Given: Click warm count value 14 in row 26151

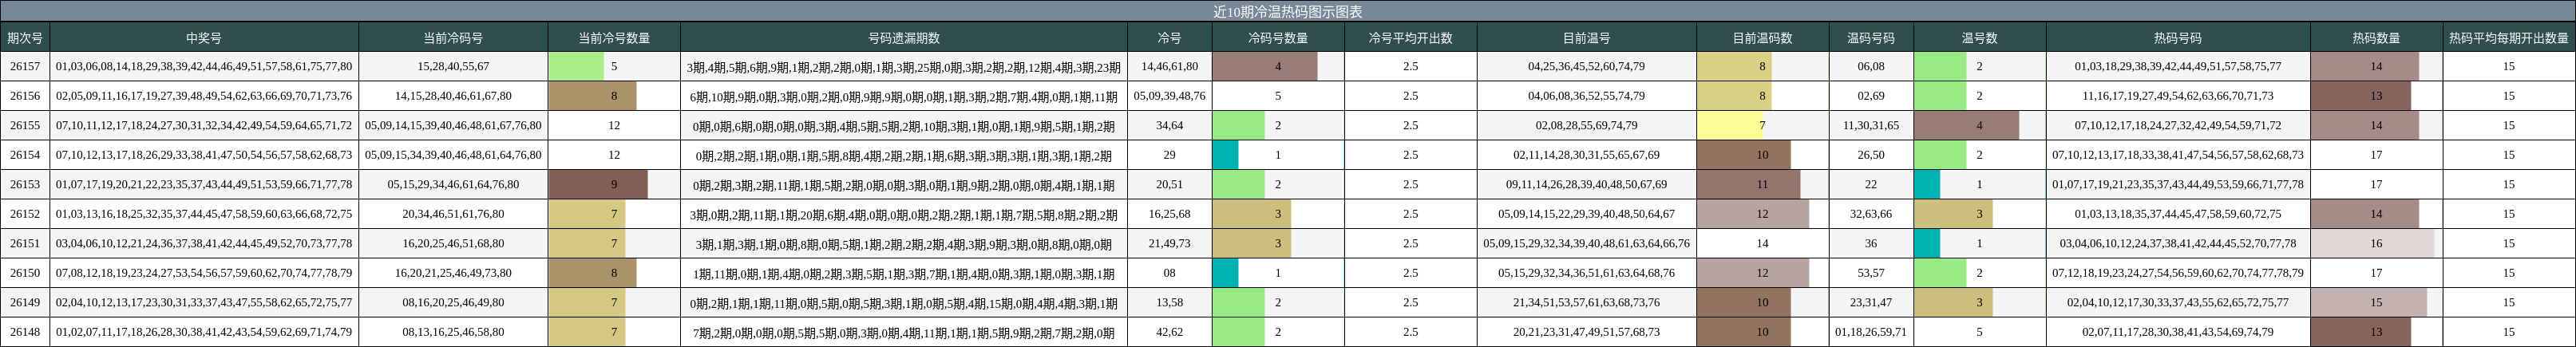Looking at the screenshot, I should point(1762,243).
